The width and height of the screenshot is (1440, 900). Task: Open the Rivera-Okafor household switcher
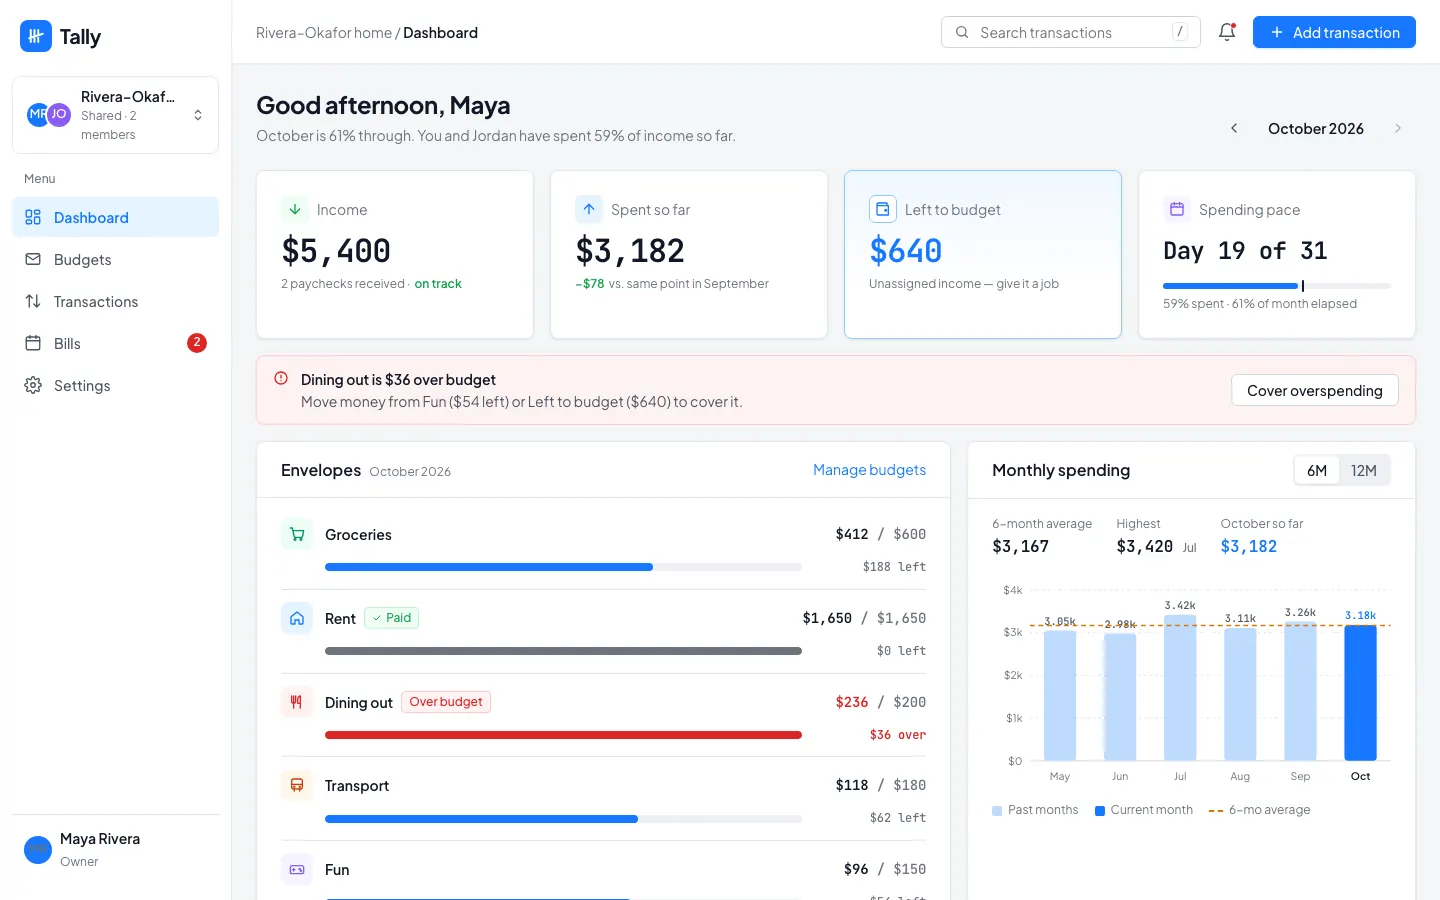click(x=115, y=115)
